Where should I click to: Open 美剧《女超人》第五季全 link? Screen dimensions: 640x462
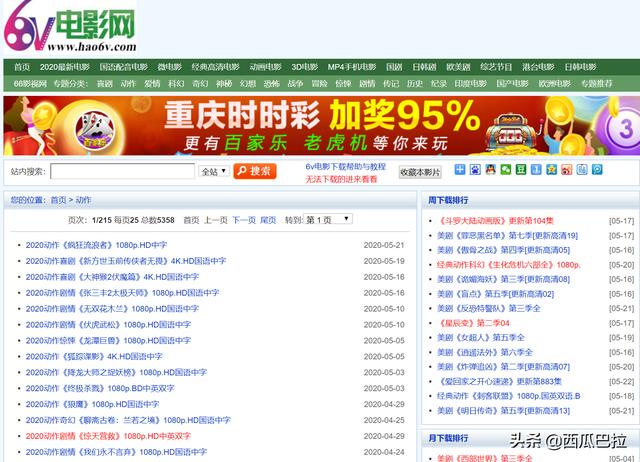point(481,338)
